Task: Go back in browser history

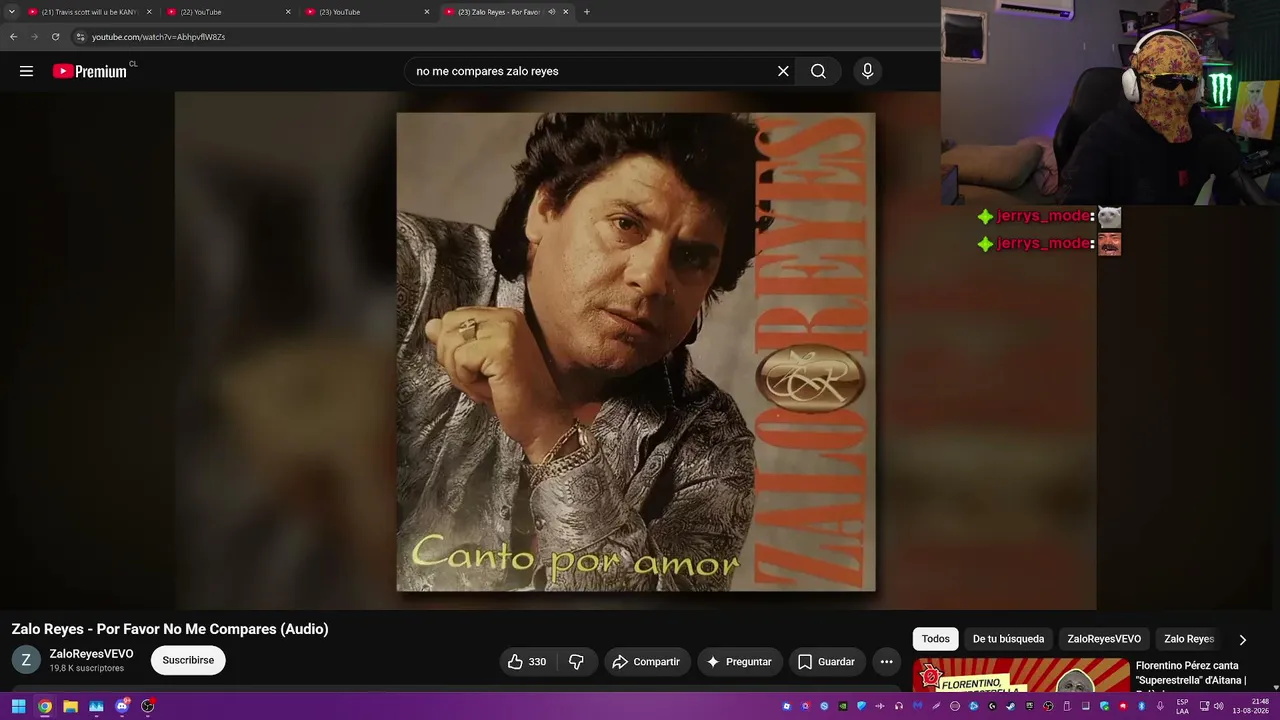Action: (13, 37)
